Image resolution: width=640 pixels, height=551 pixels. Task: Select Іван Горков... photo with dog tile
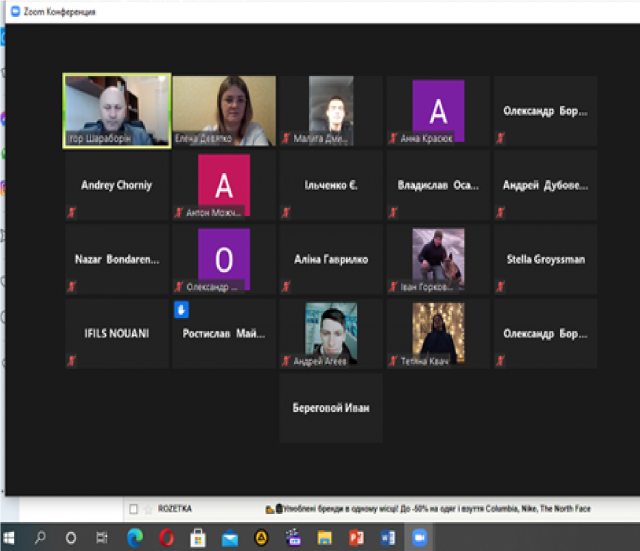point(438,259)
